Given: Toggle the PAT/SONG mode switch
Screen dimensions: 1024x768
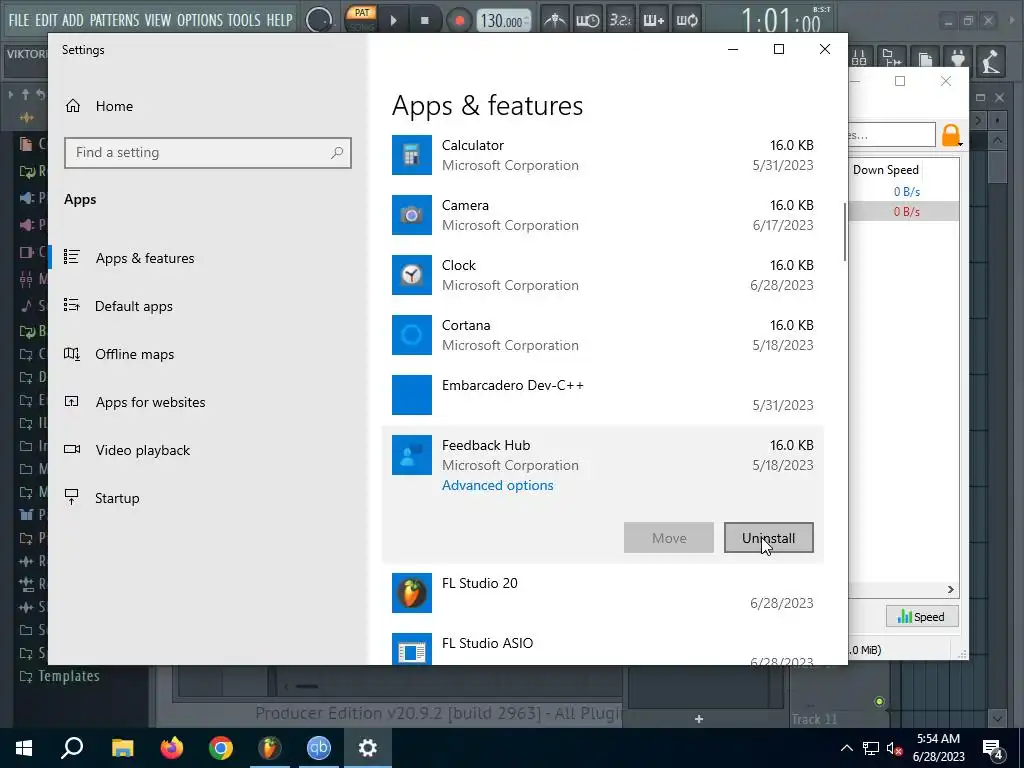Looking at the screenshot, I should 362,20.
